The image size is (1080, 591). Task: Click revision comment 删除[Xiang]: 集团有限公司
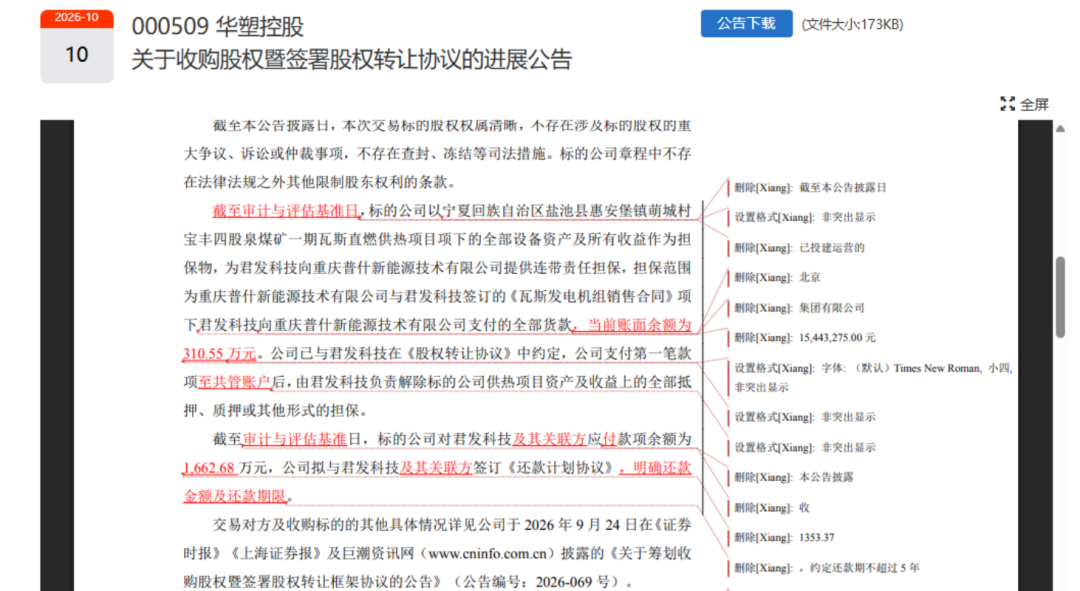pyautogui.click(x=799, y=308)
